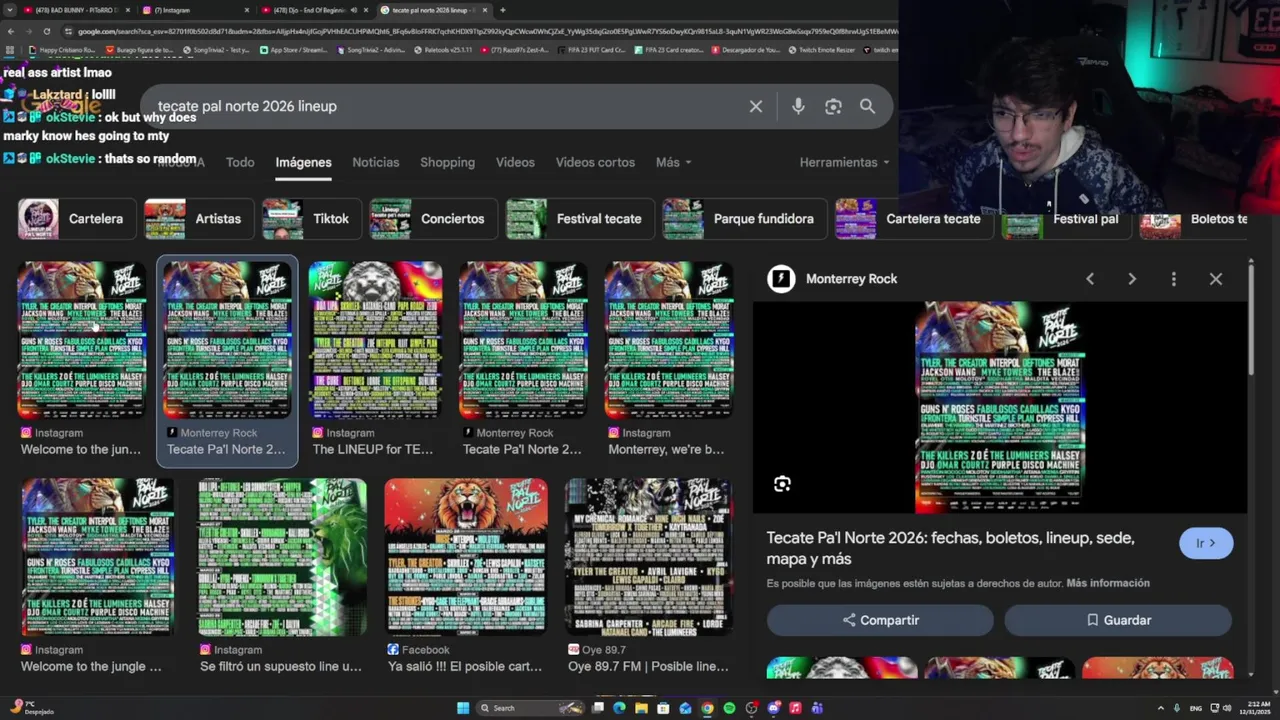Image resolution: width=1280 pixels, height=720 pixels.
Task: Switch to the Shopping search tab
Action: pyautogui.click(x=447, y=162)
